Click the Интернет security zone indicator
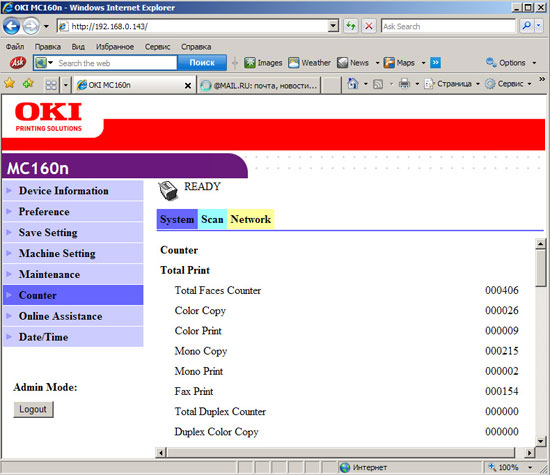Screen dimensions: 550x475 point(364,467)
